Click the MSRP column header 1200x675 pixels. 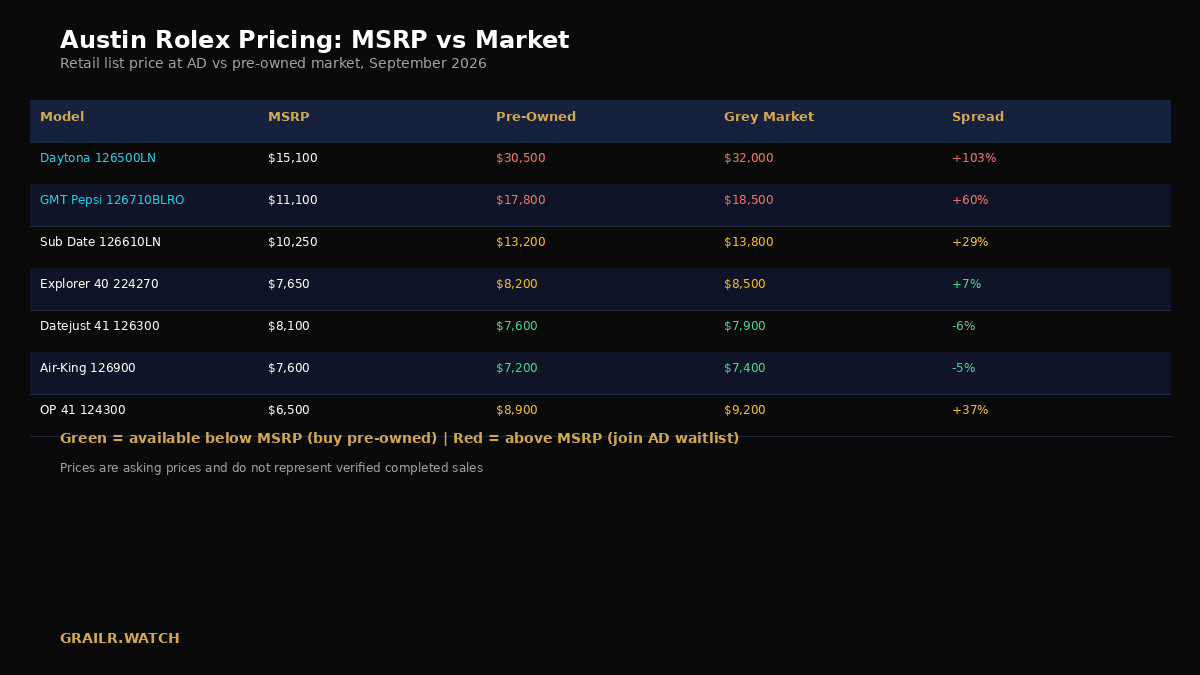pyautogui.click(x=289, y=117)
